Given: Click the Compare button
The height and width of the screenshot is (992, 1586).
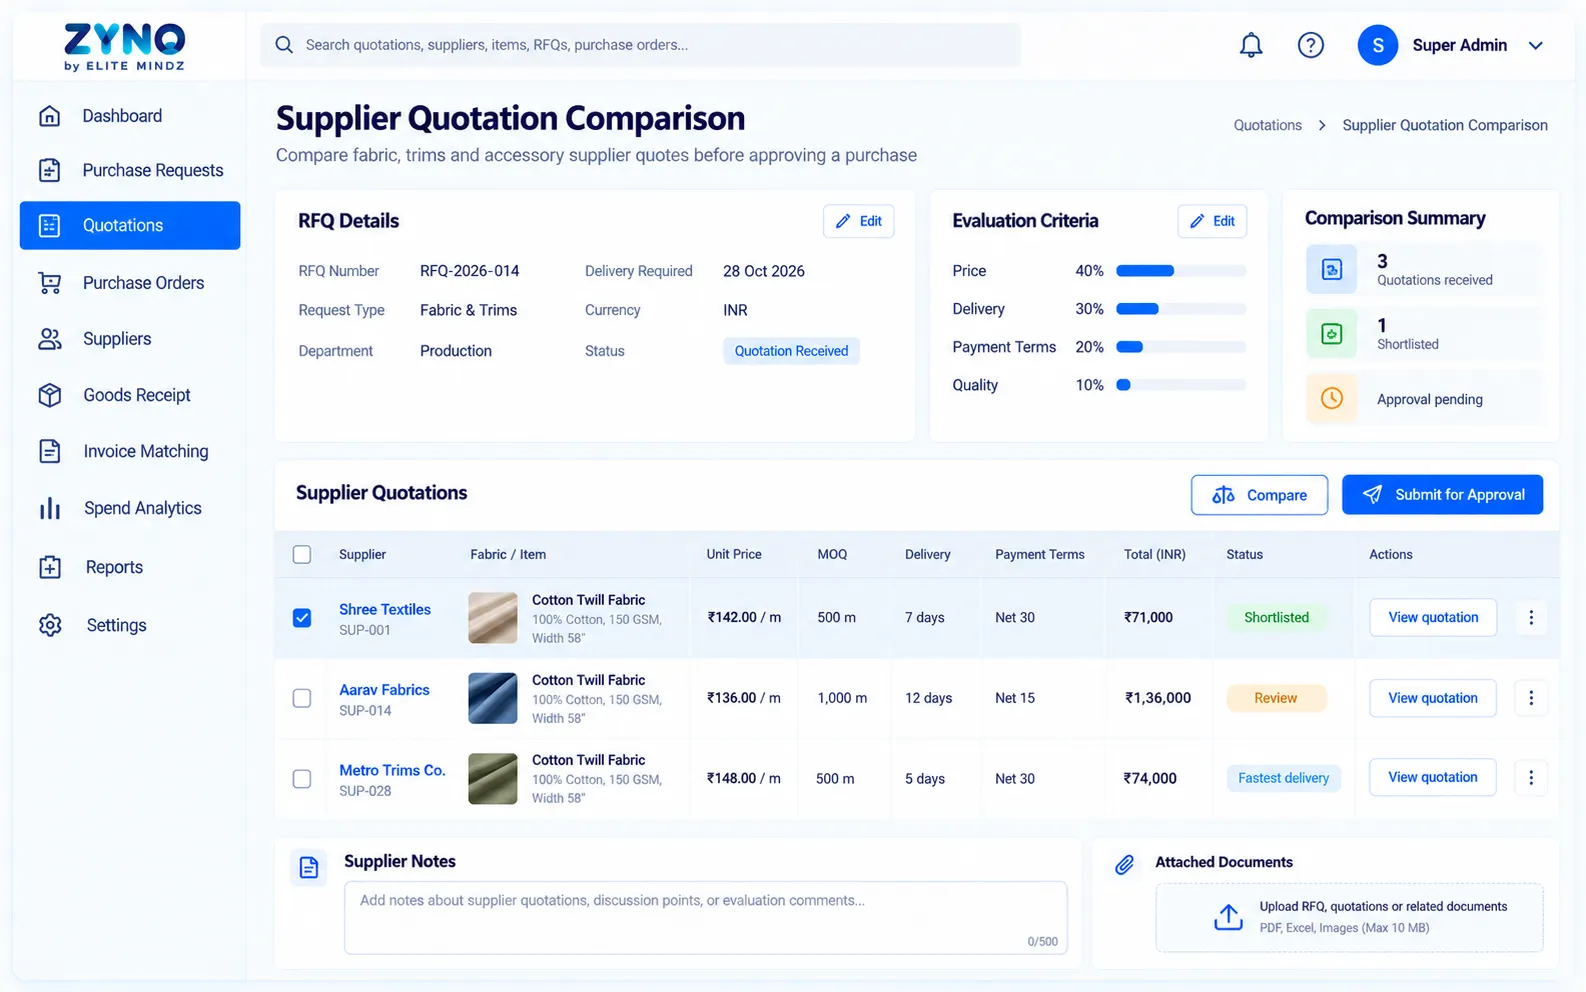Looking at the screenshot, I should click(x=1259, y=495).
